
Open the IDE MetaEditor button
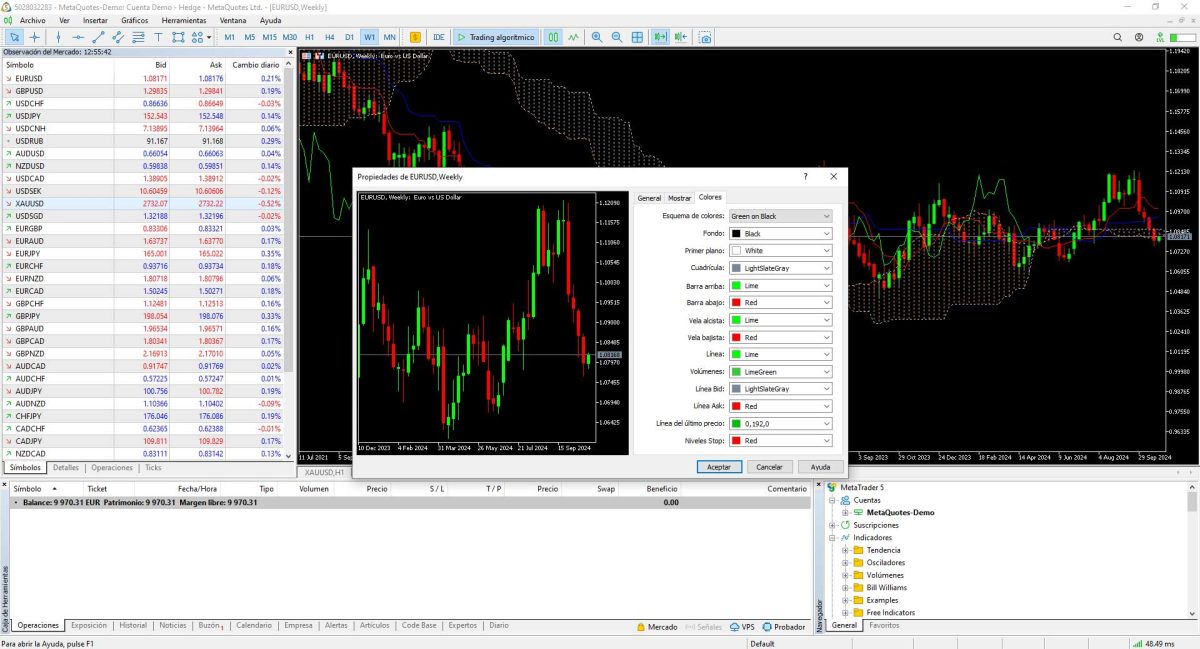[438, 37]
